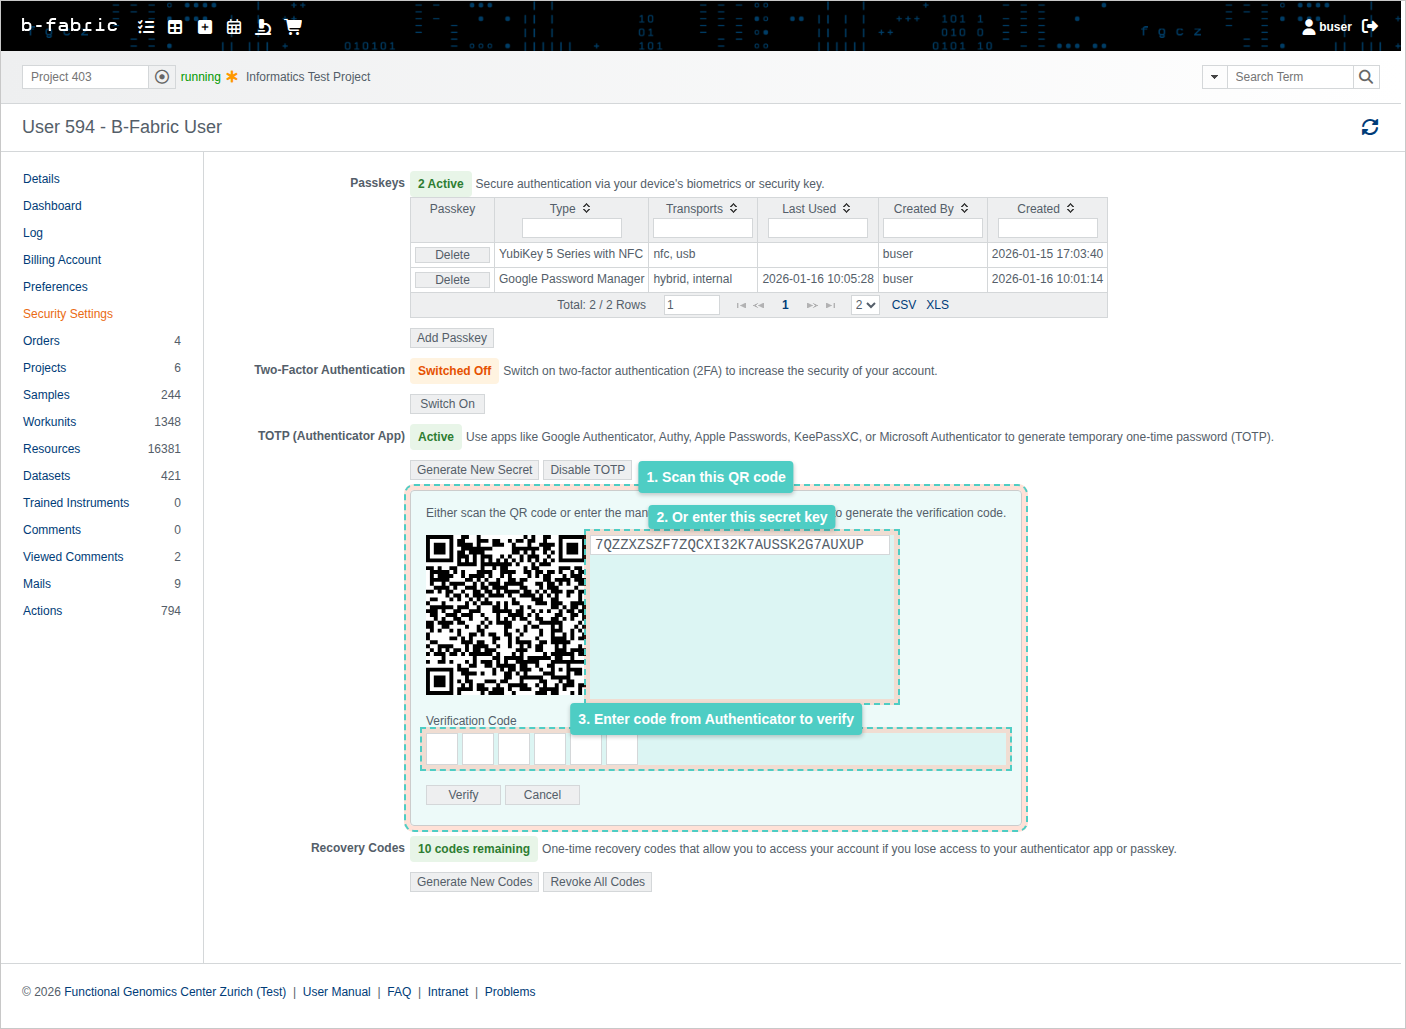Image resolution: width=1406 pixels, height=1029 pixels.
Task: Open the rows-per-page dropdown in passkeys table
Action: pos(865,305)
